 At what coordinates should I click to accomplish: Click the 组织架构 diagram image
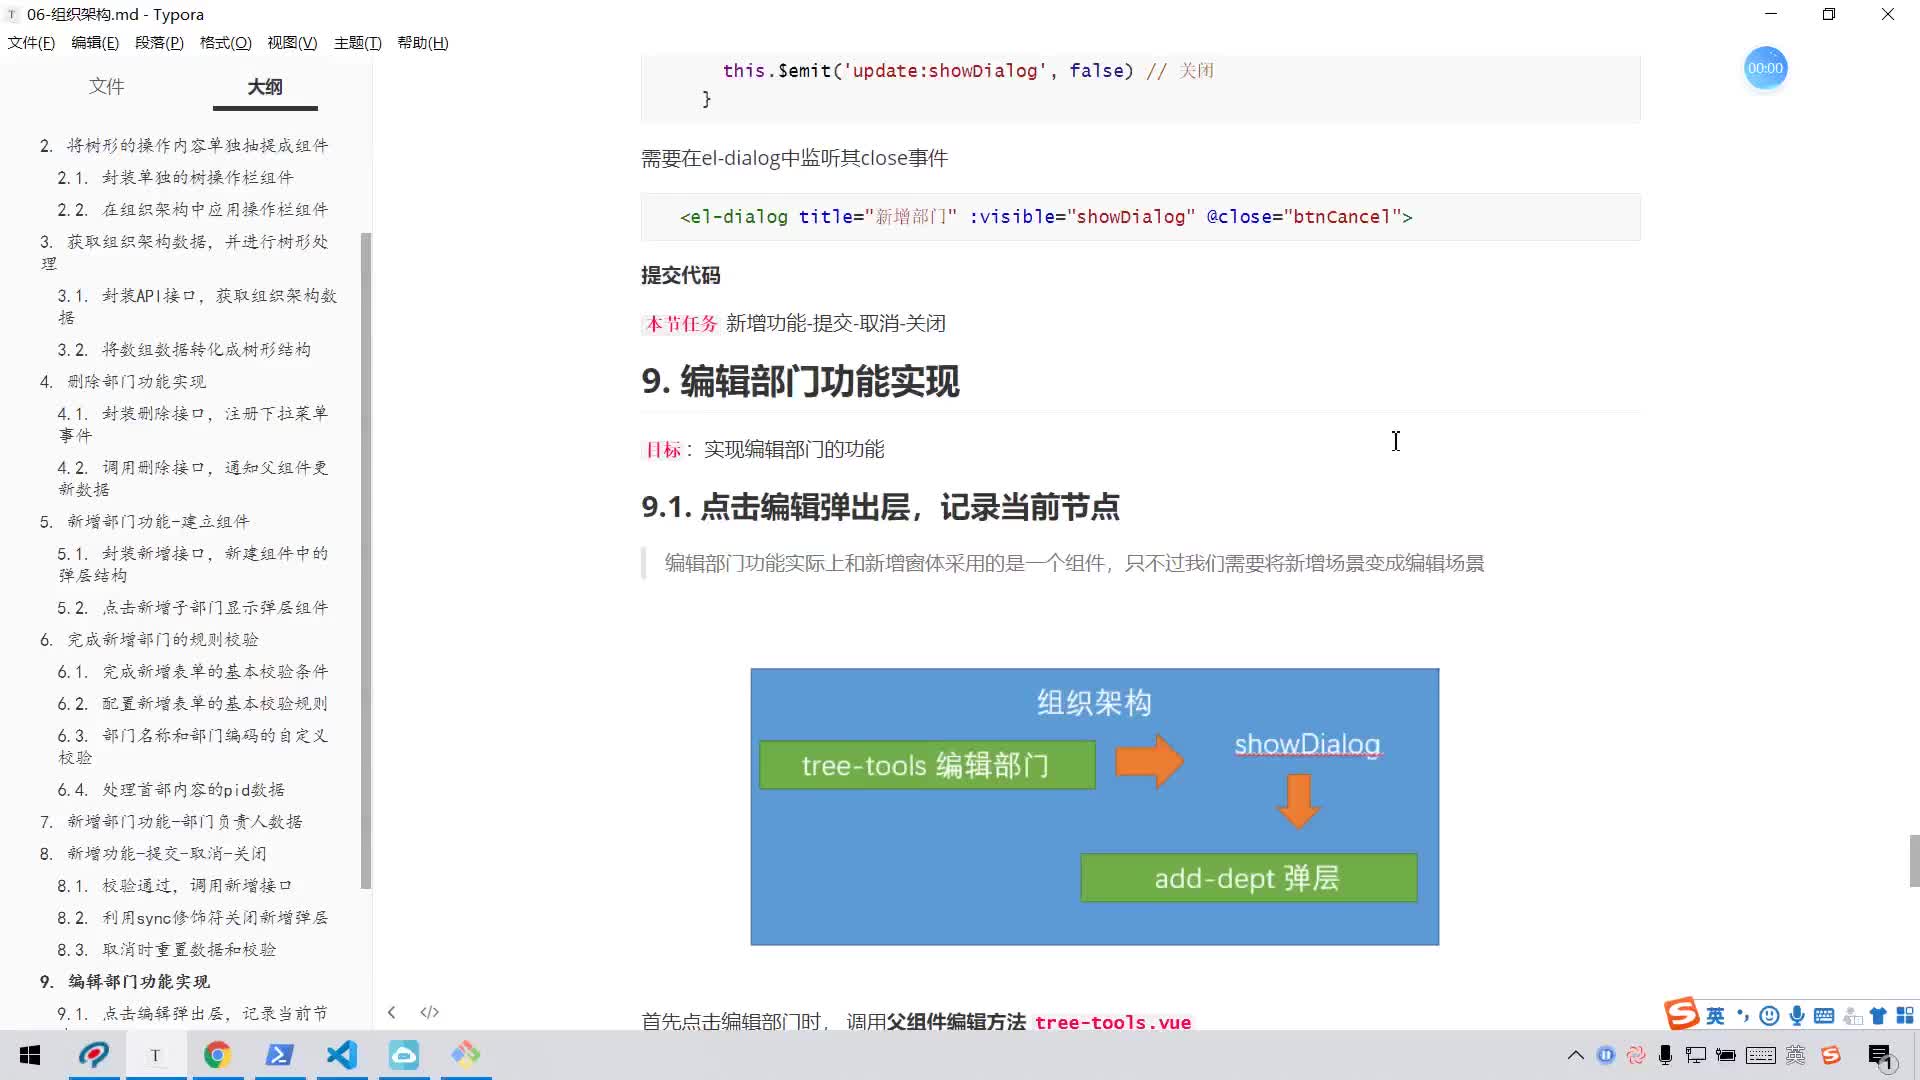(1095, 807)
